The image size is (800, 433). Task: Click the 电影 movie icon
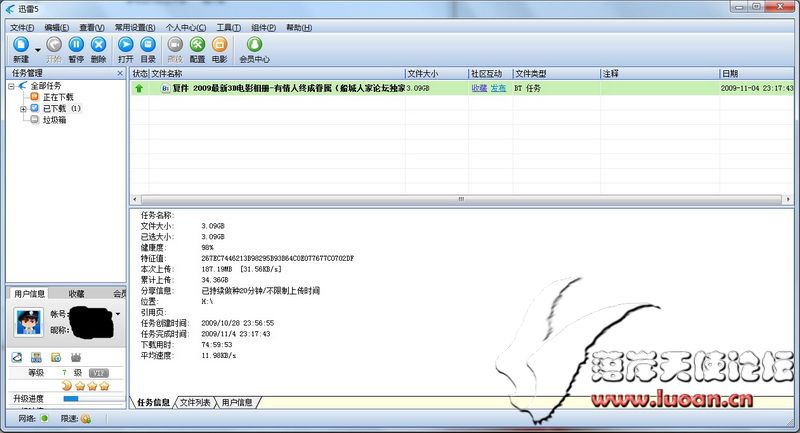(219, 45)
